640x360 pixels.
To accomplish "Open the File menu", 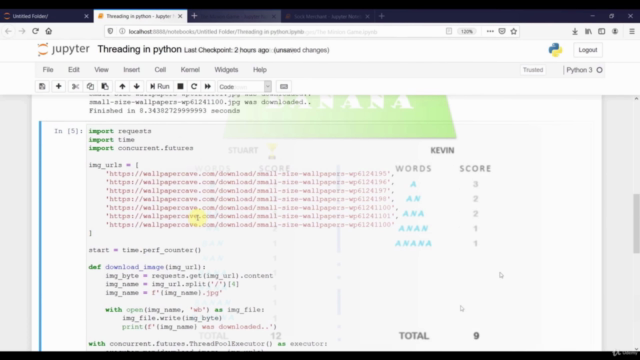I will coord(48,70).
